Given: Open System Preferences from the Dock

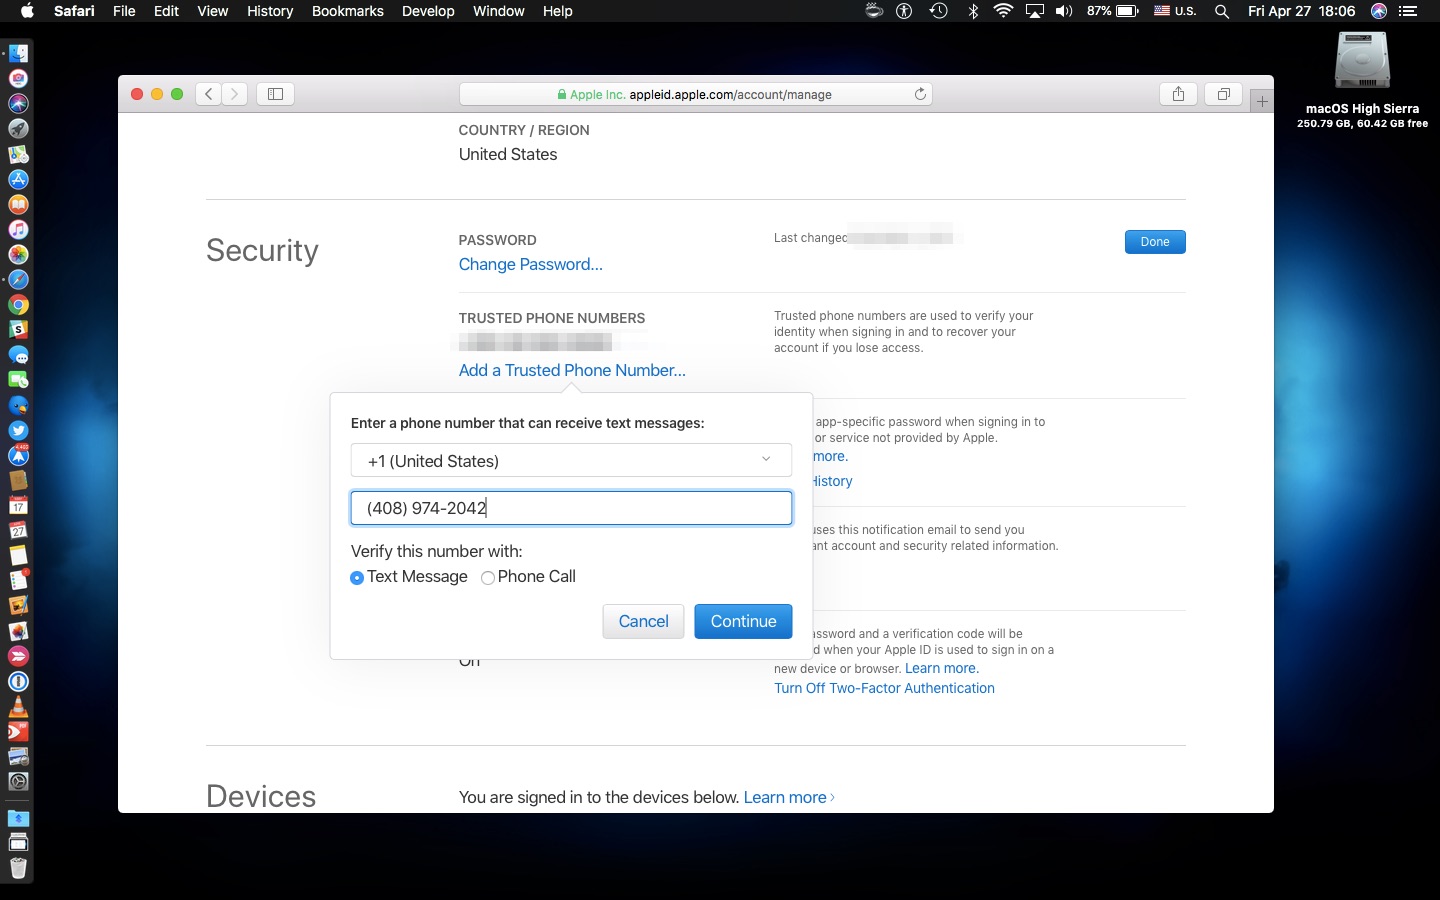Looking at the screenshot, I should (x=18, y=781).
